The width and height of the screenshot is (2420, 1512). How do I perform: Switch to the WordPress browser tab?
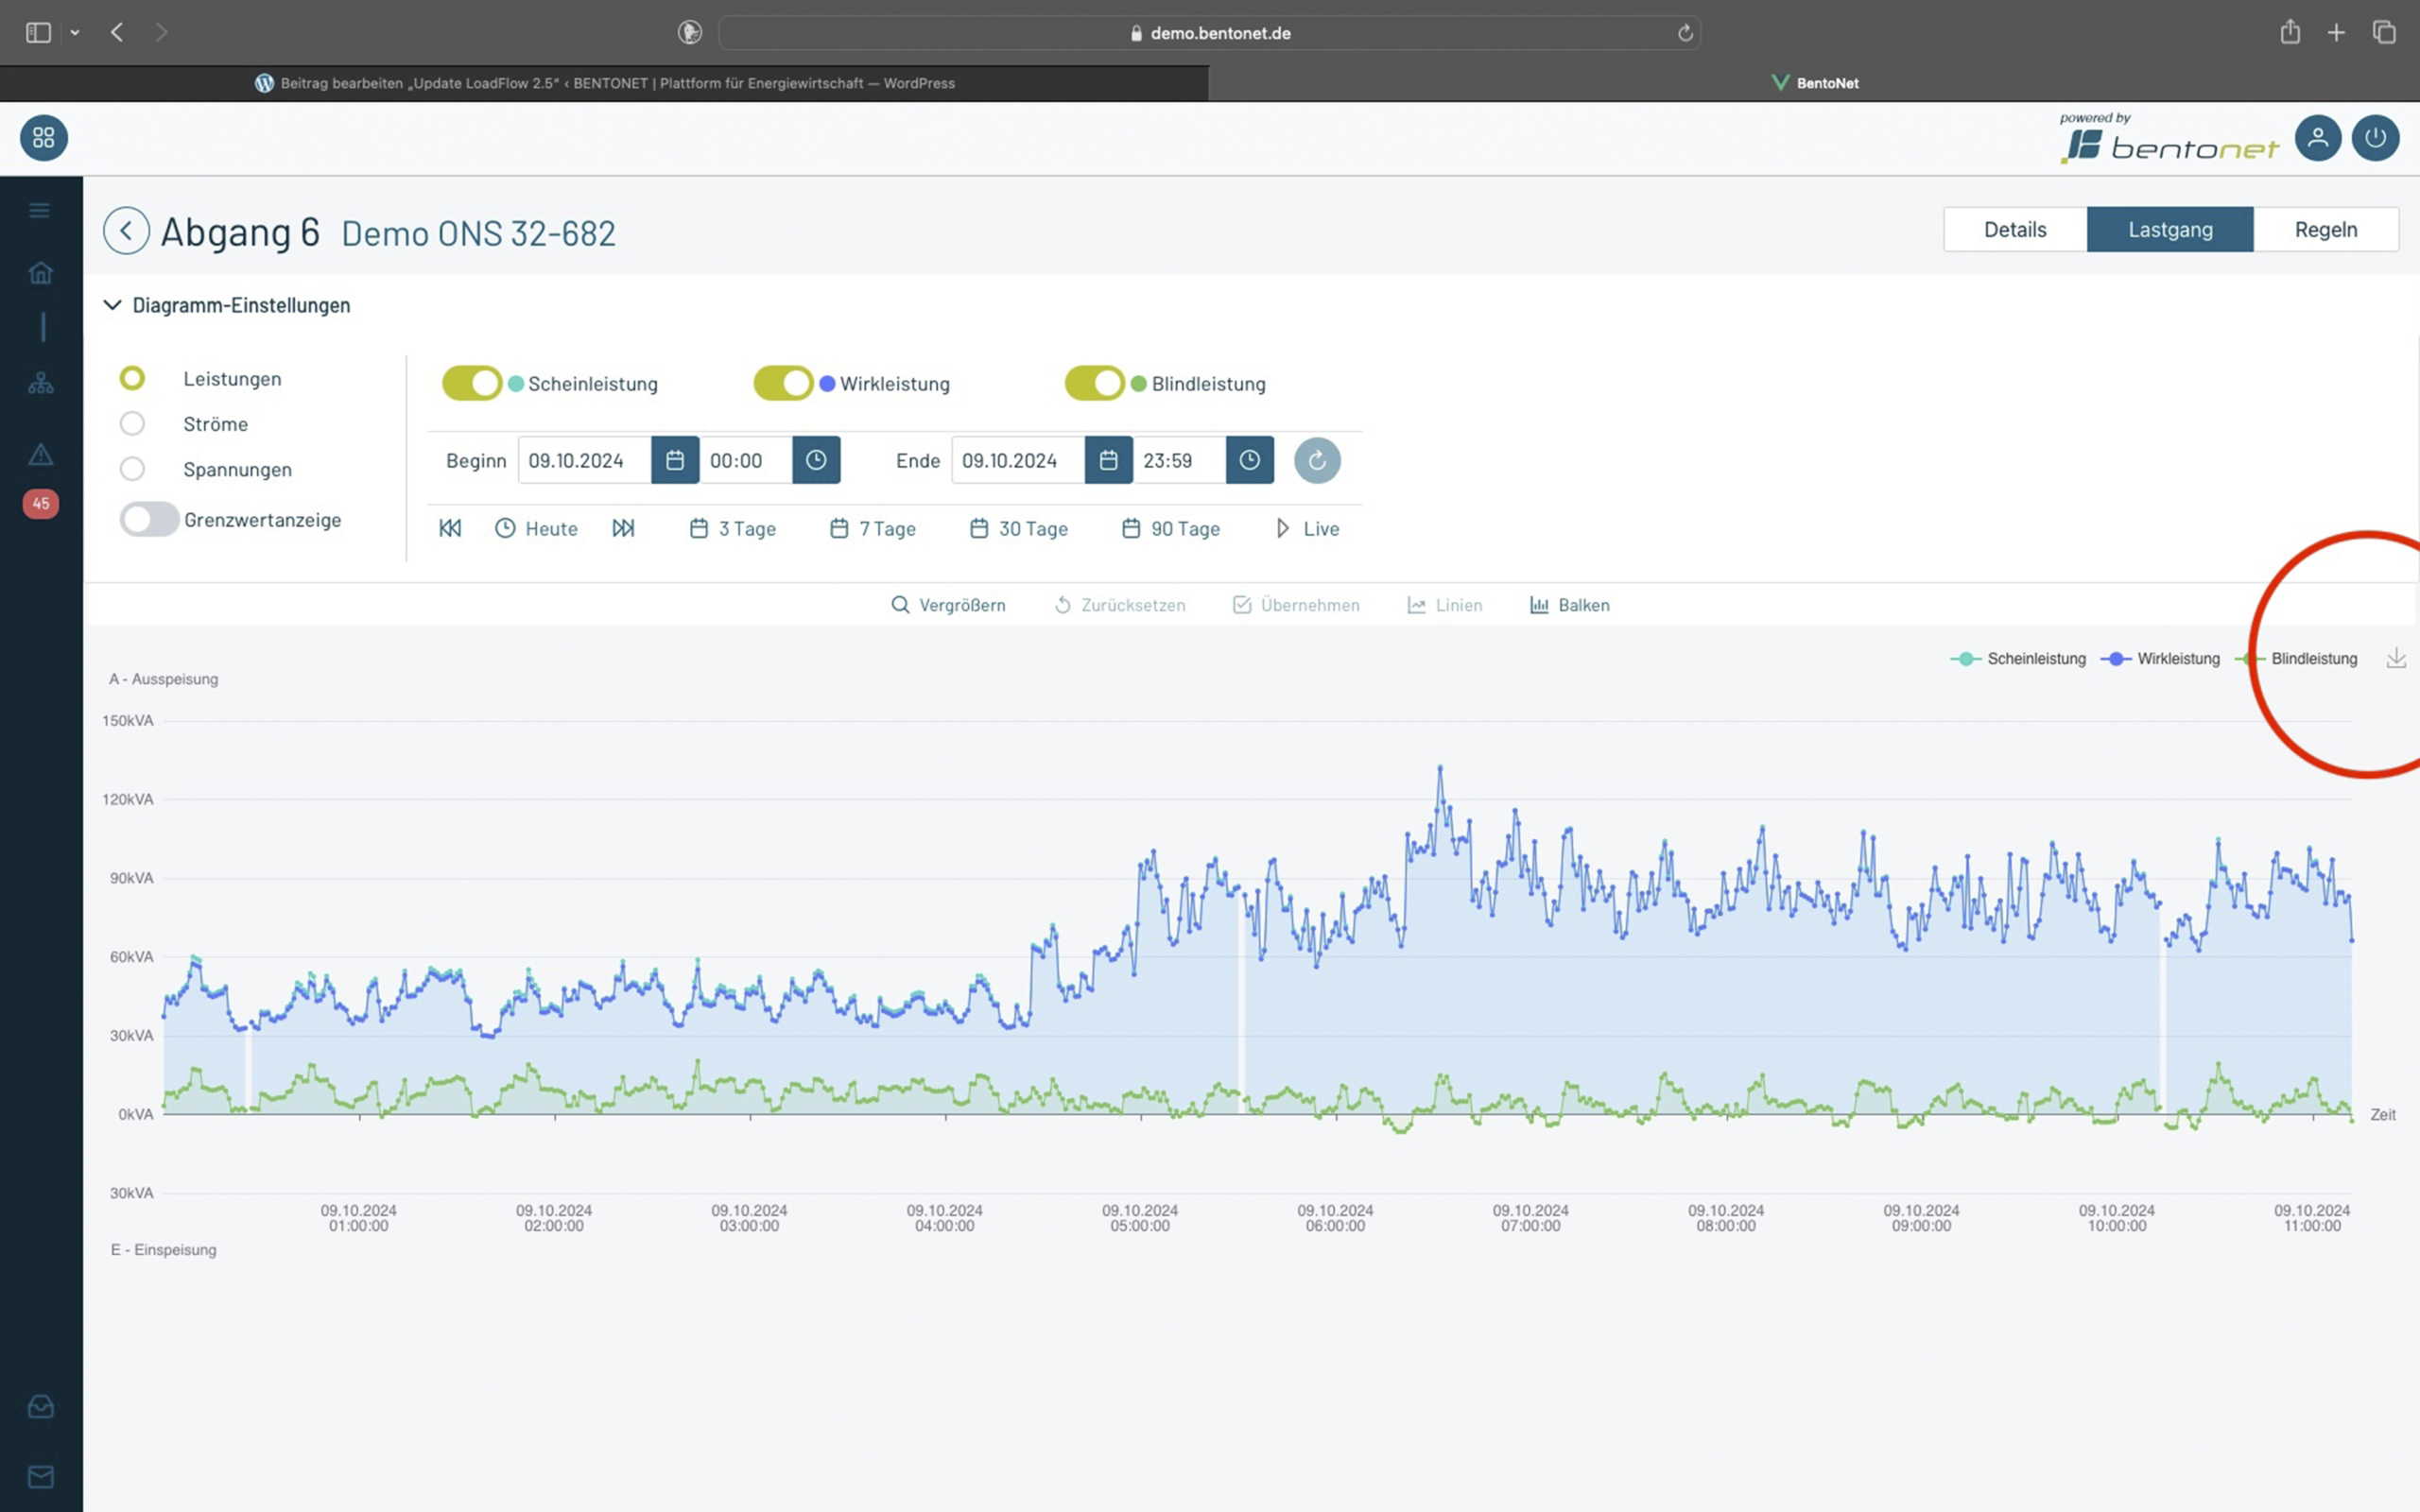point(605,83)
